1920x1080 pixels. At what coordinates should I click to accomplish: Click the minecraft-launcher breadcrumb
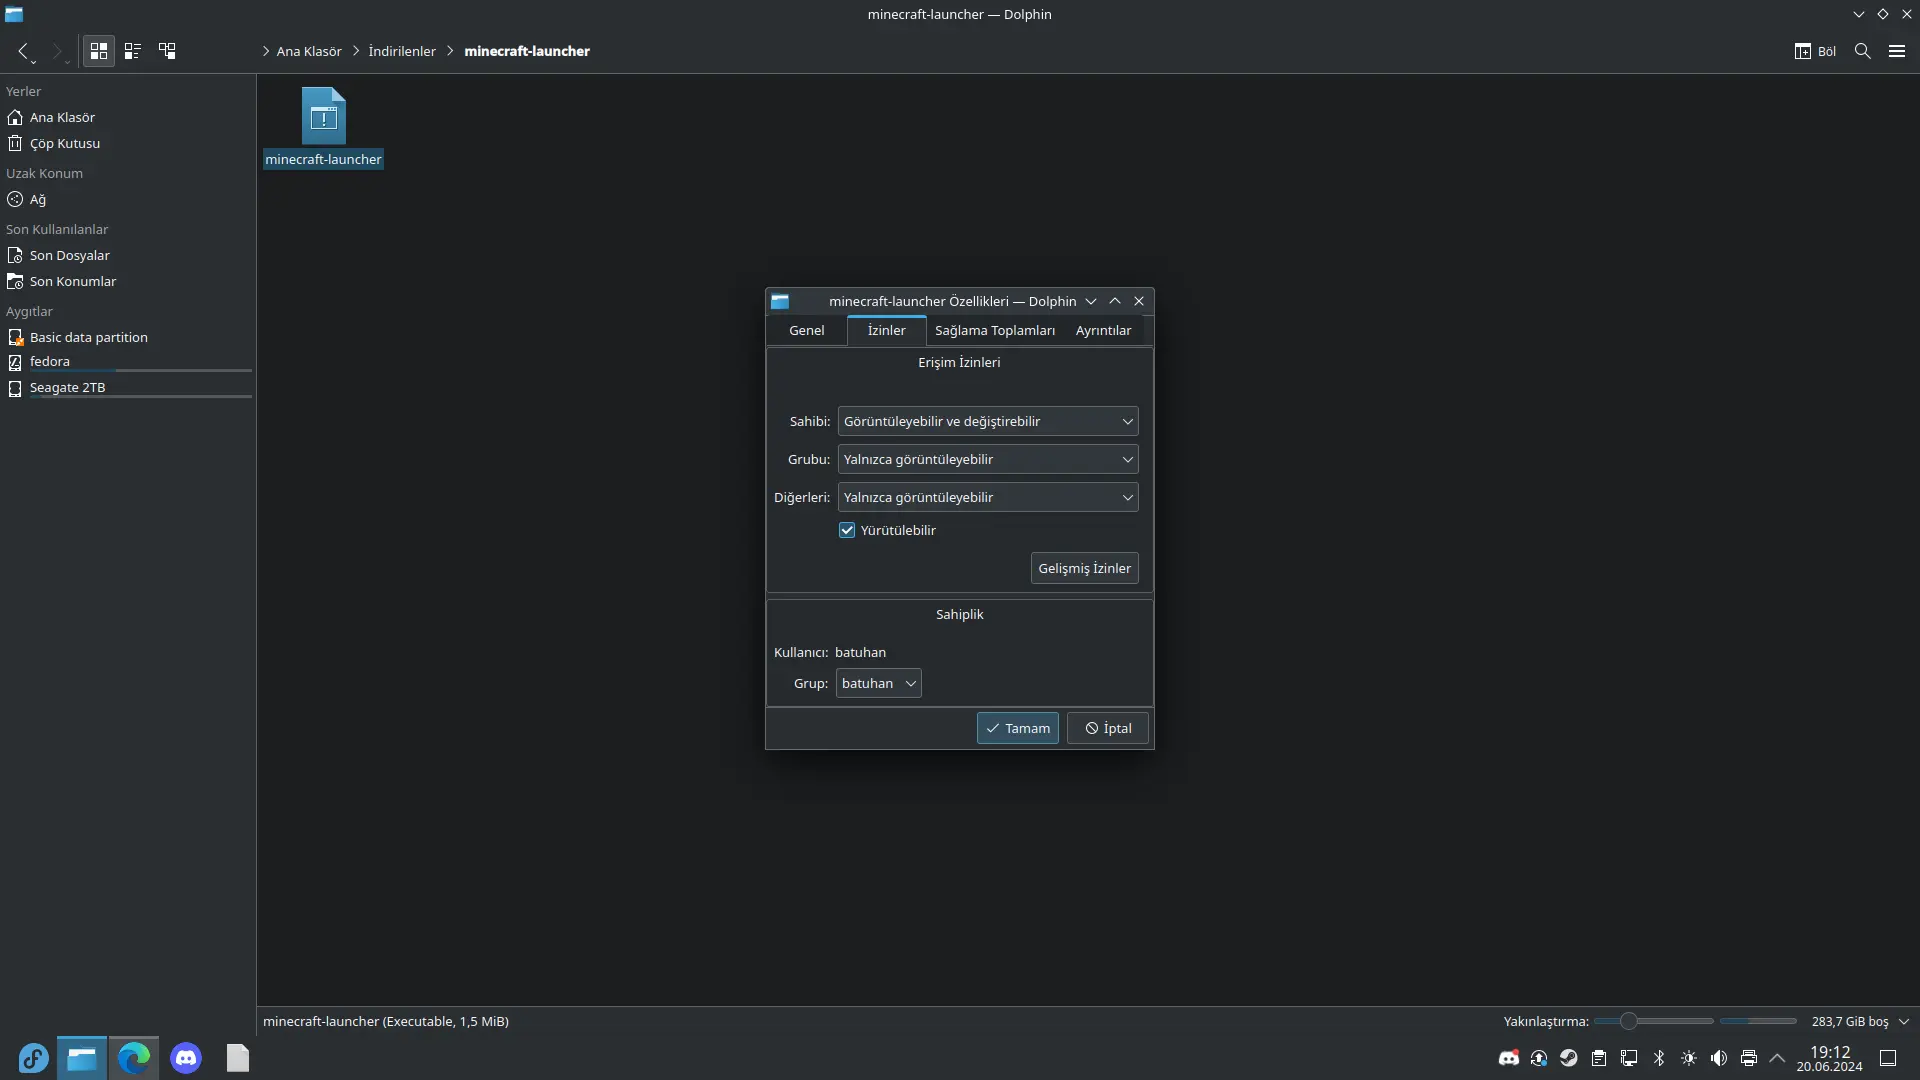[x=527, y=51]
